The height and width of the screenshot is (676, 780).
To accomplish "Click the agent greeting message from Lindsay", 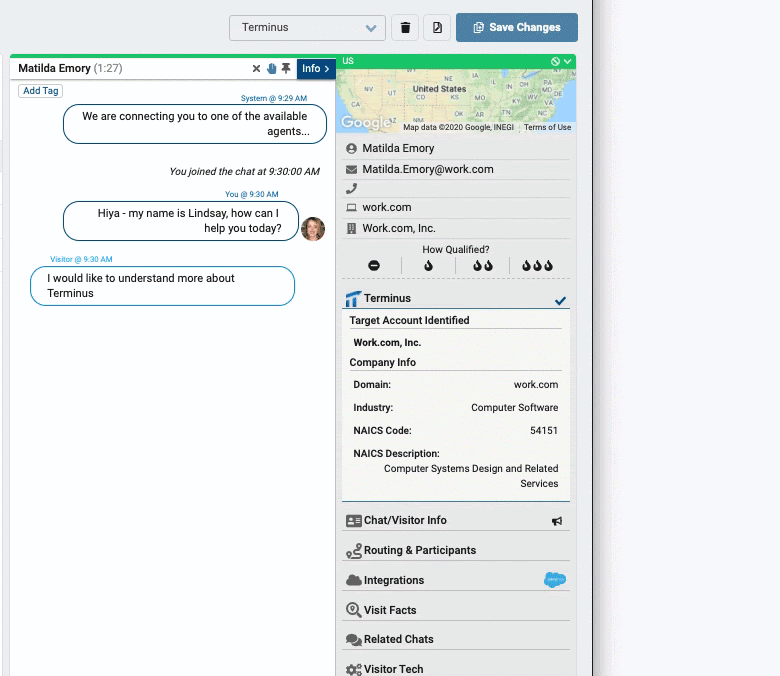I will [181, 221].
